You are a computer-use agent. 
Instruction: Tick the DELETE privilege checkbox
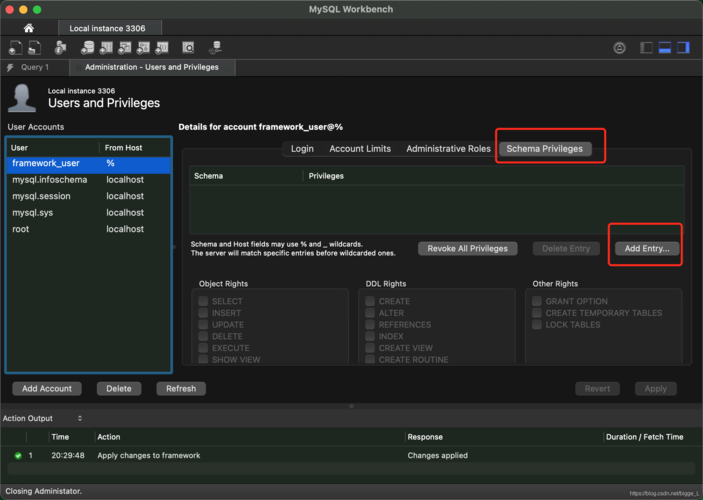coord(203,336)
